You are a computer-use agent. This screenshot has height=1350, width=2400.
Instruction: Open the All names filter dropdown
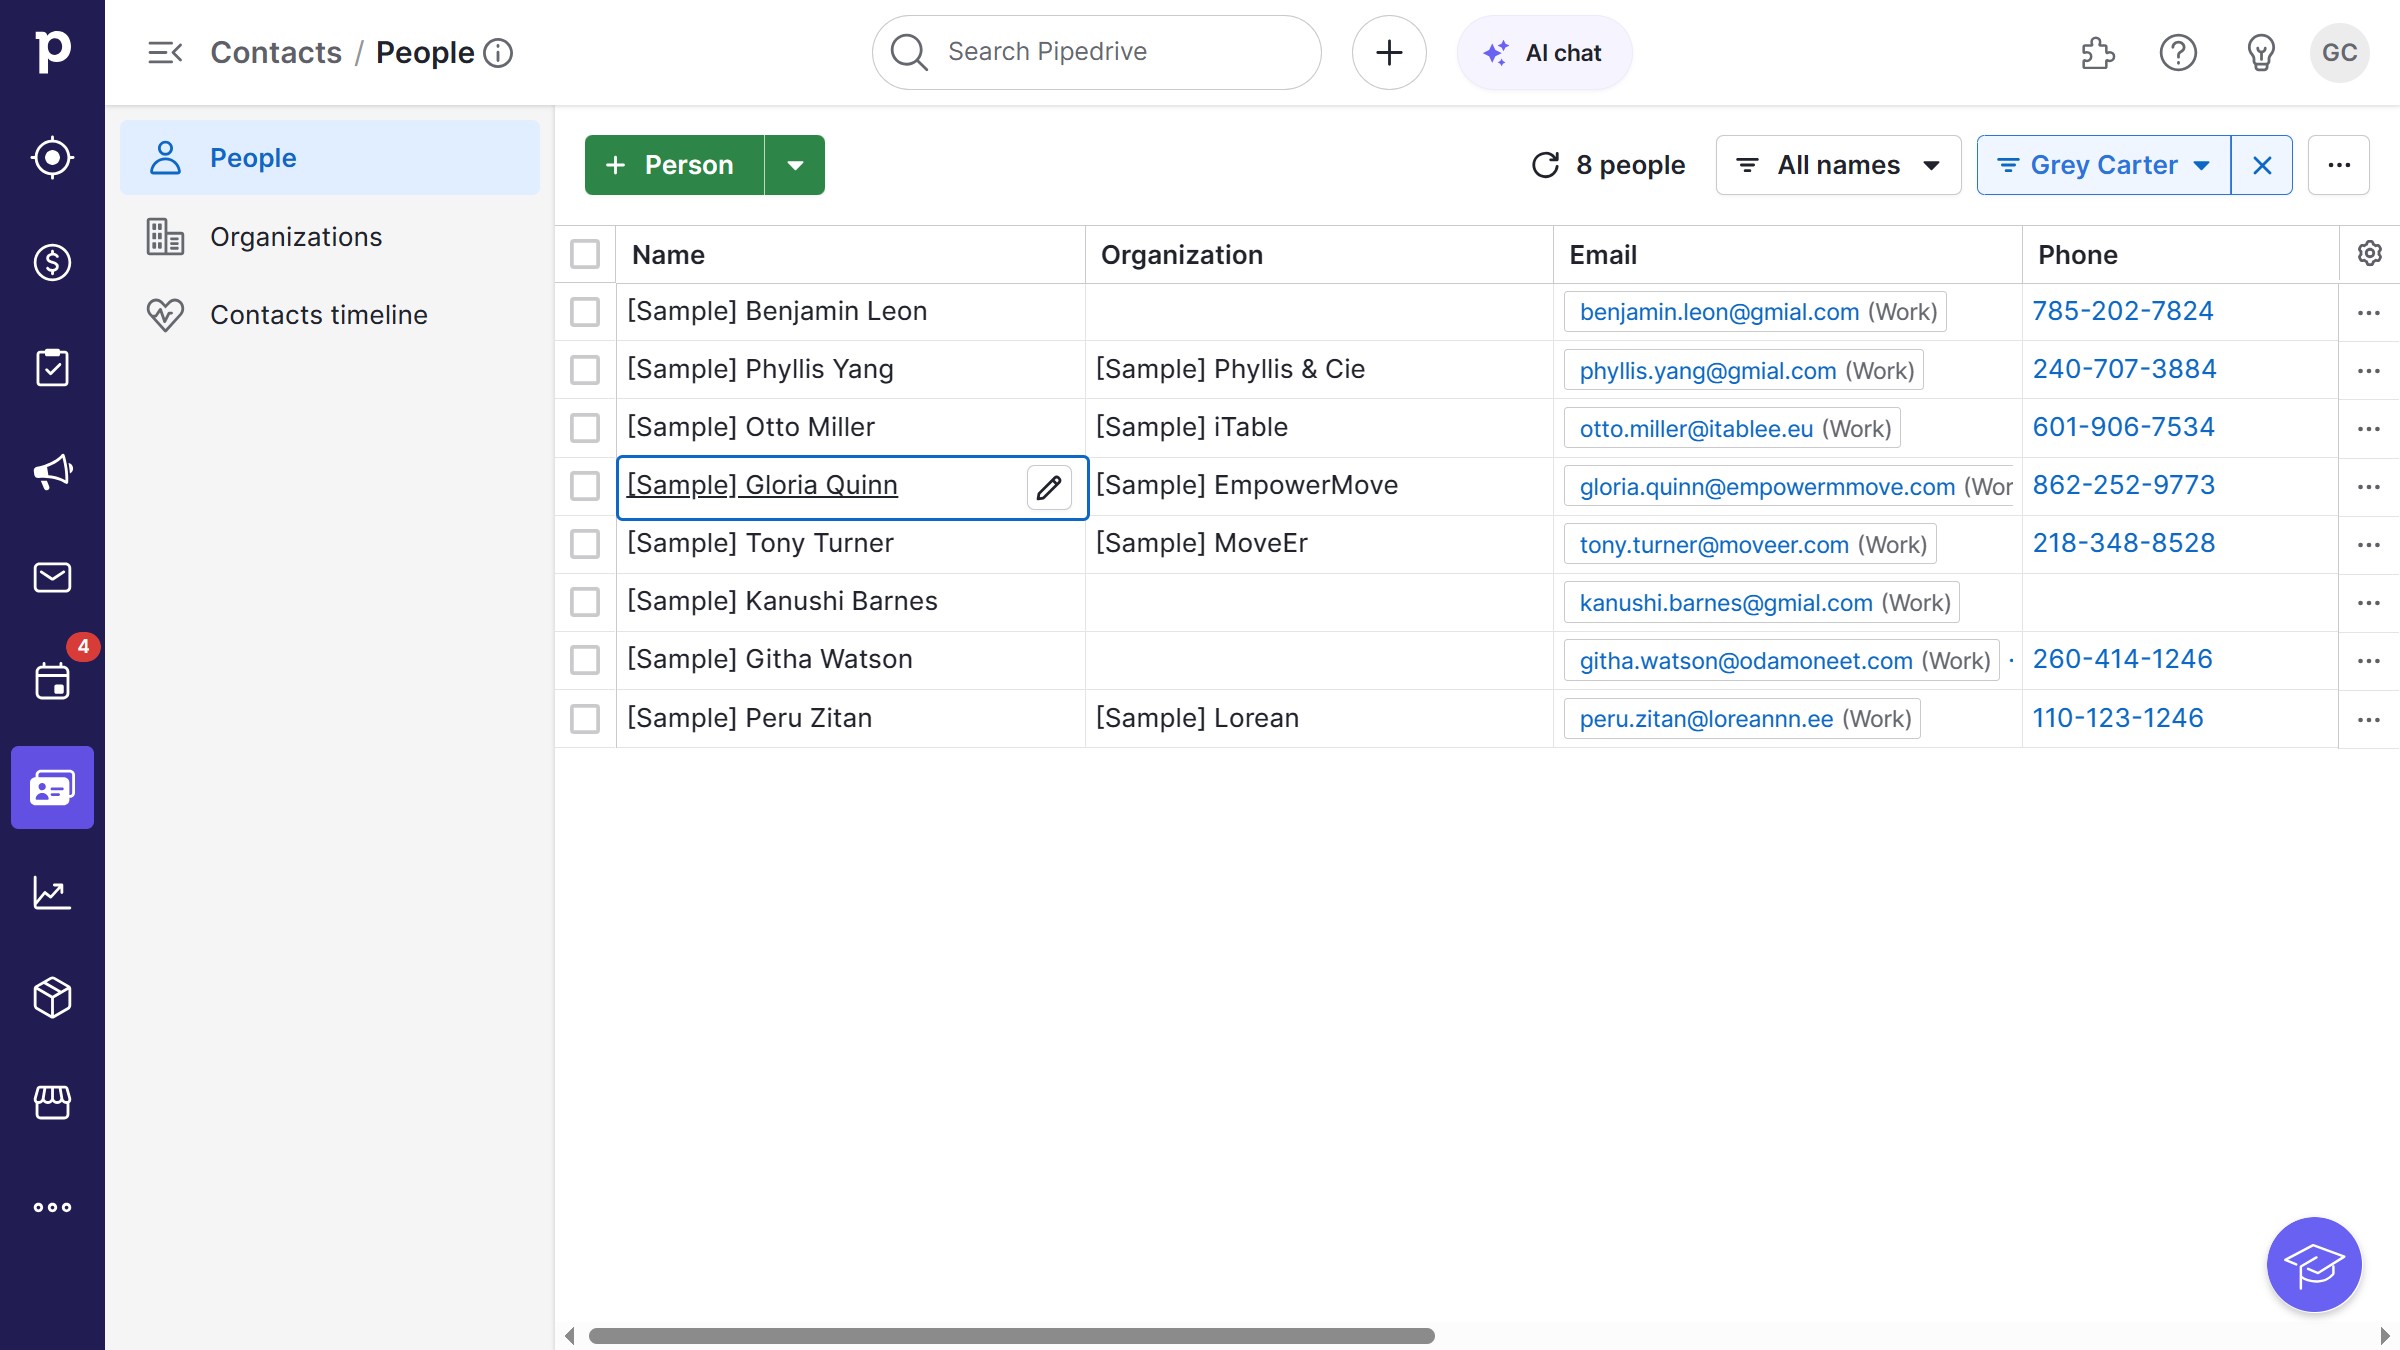1838,165
